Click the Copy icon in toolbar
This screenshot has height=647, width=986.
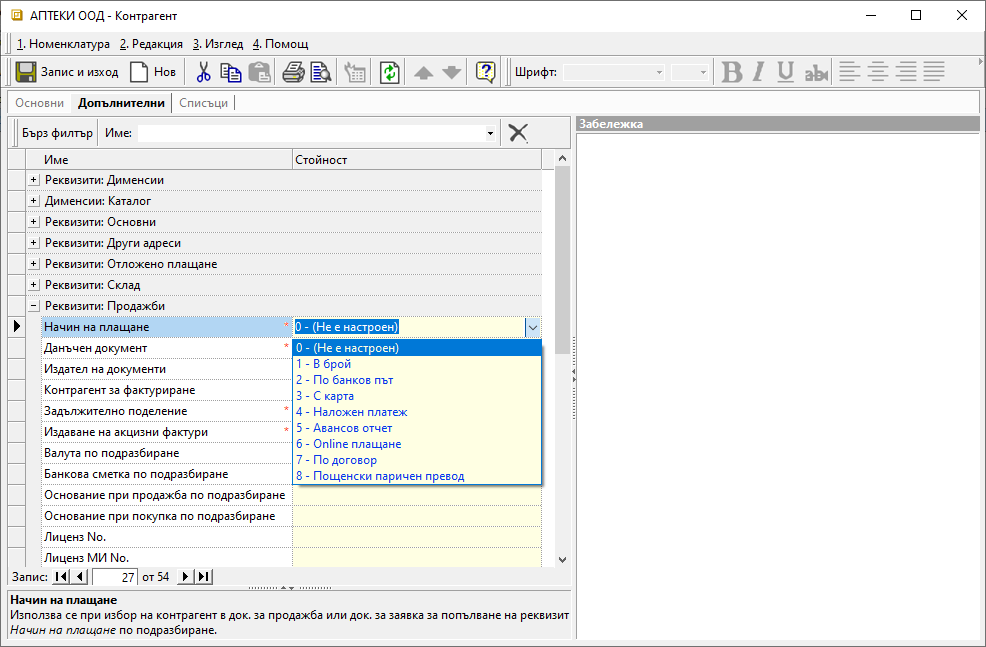tap(231, 72)
